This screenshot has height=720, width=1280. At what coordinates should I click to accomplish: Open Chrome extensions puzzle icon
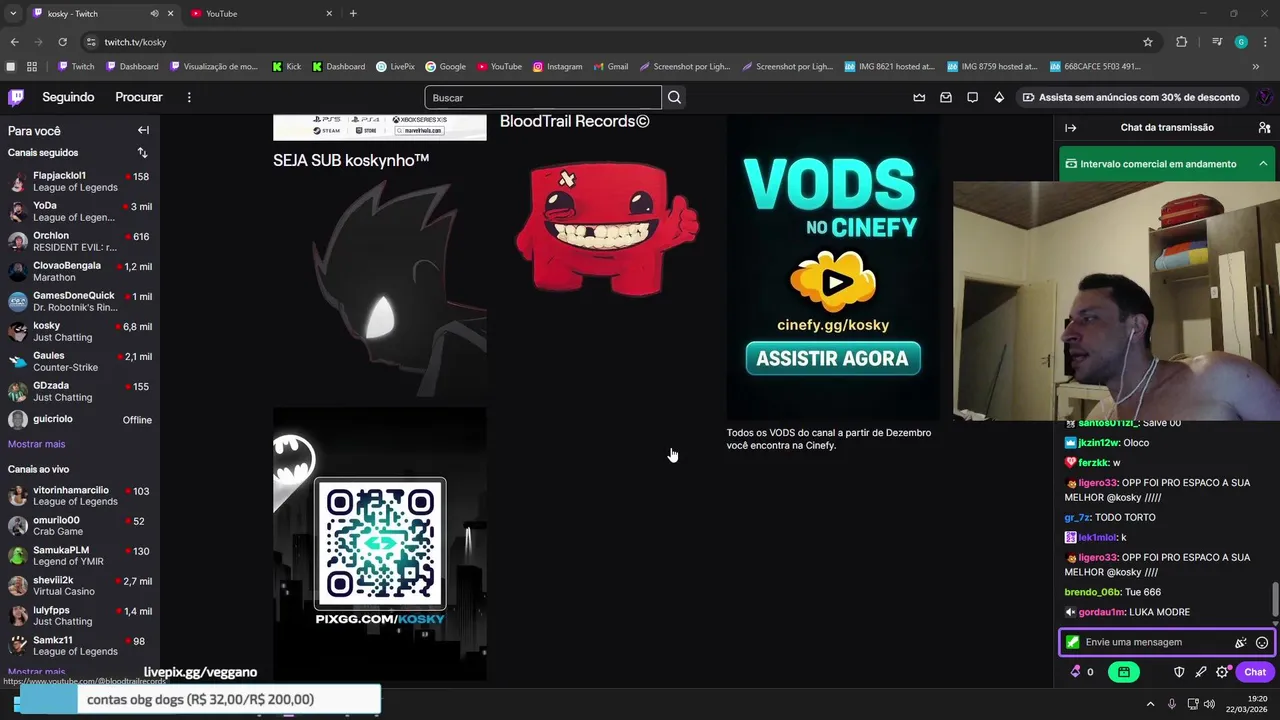tap(1182, 42)
